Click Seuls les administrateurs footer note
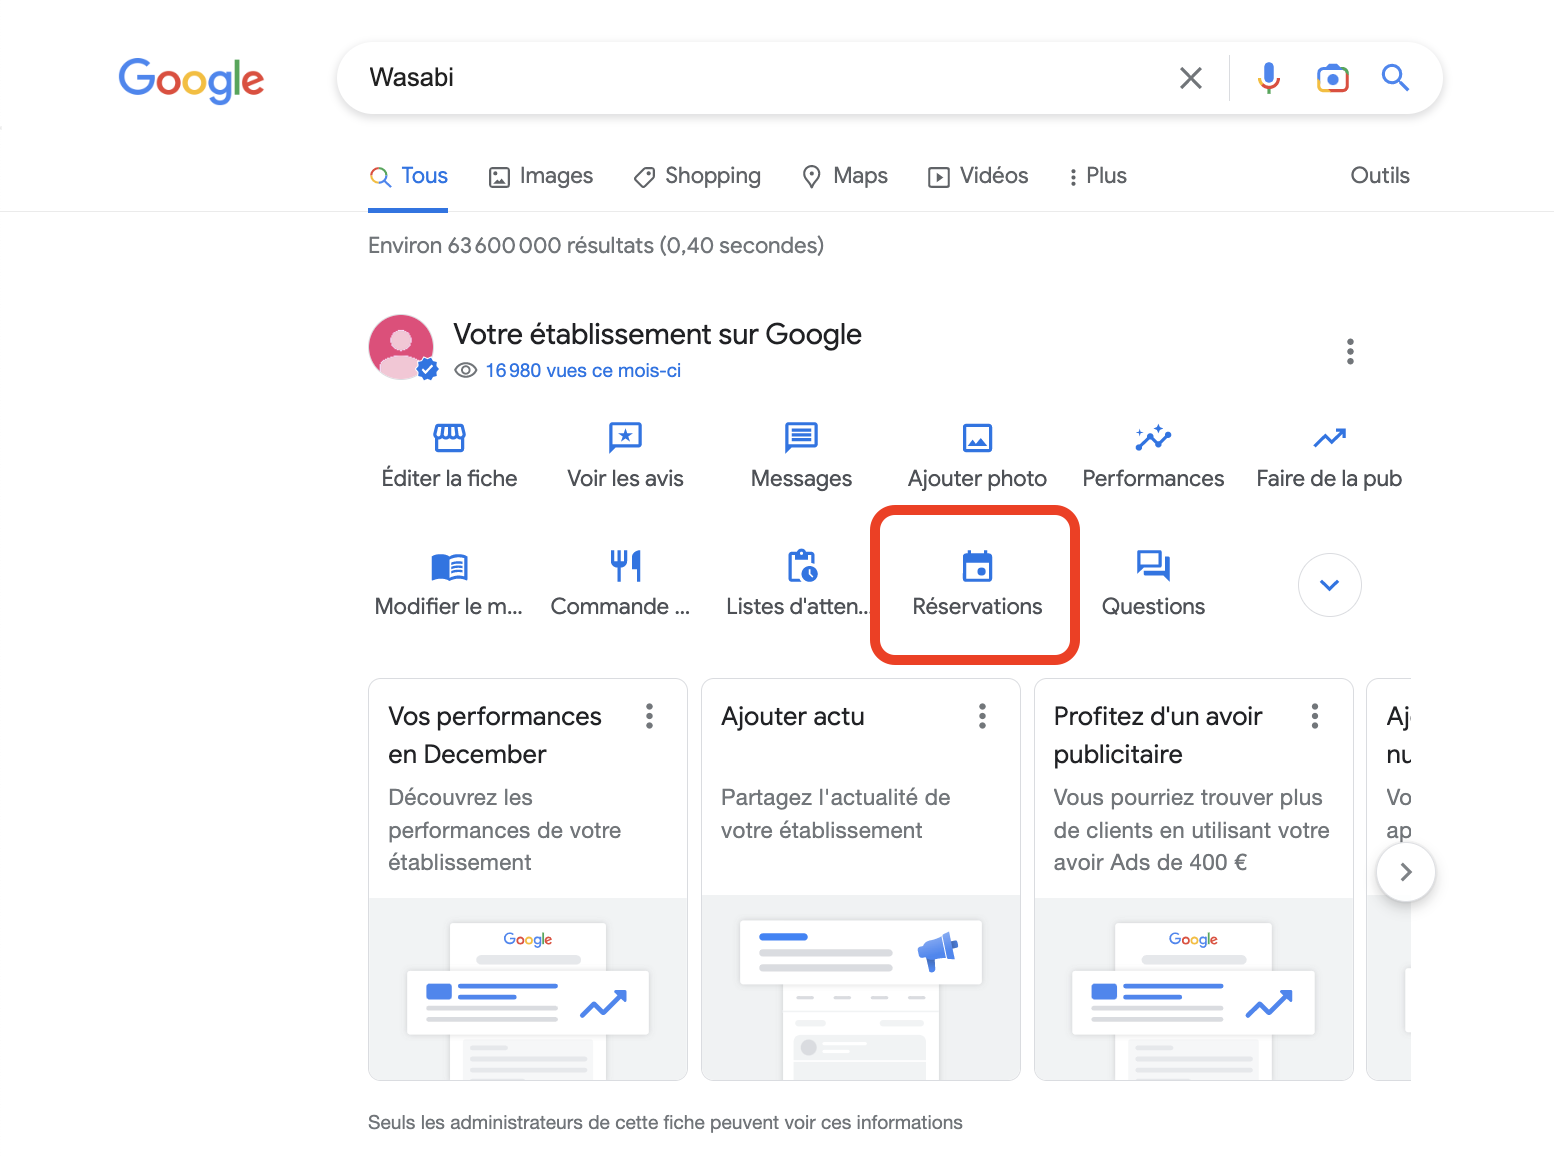 [x=665, y=1123]
